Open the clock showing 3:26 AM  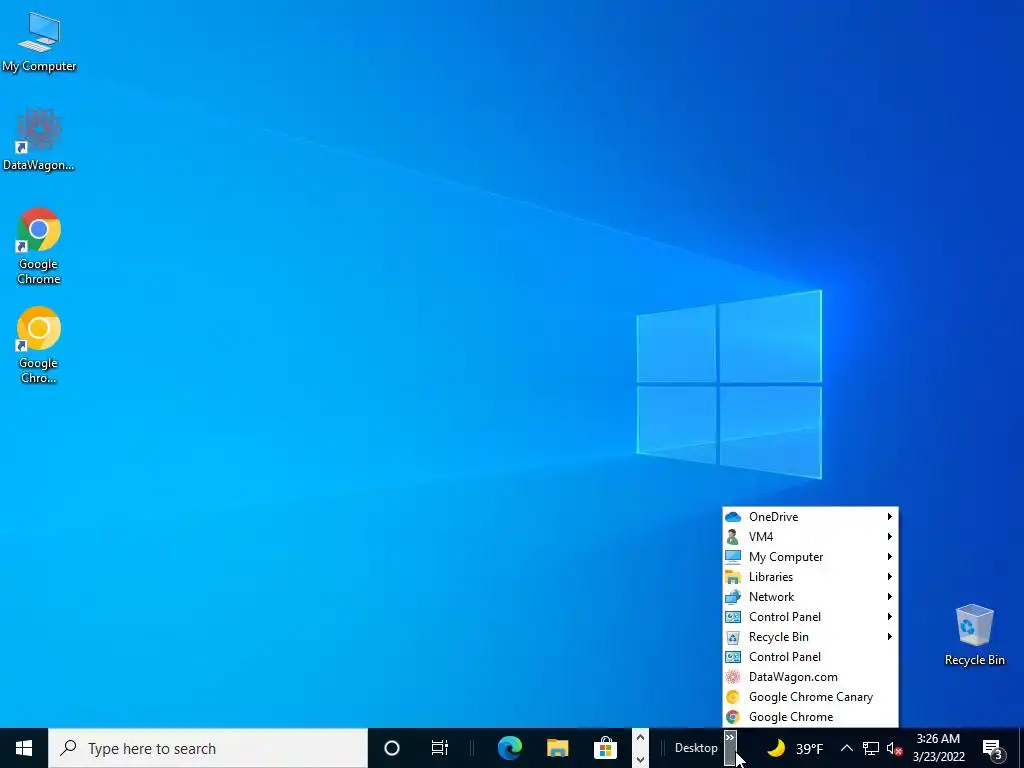(938, 748)
